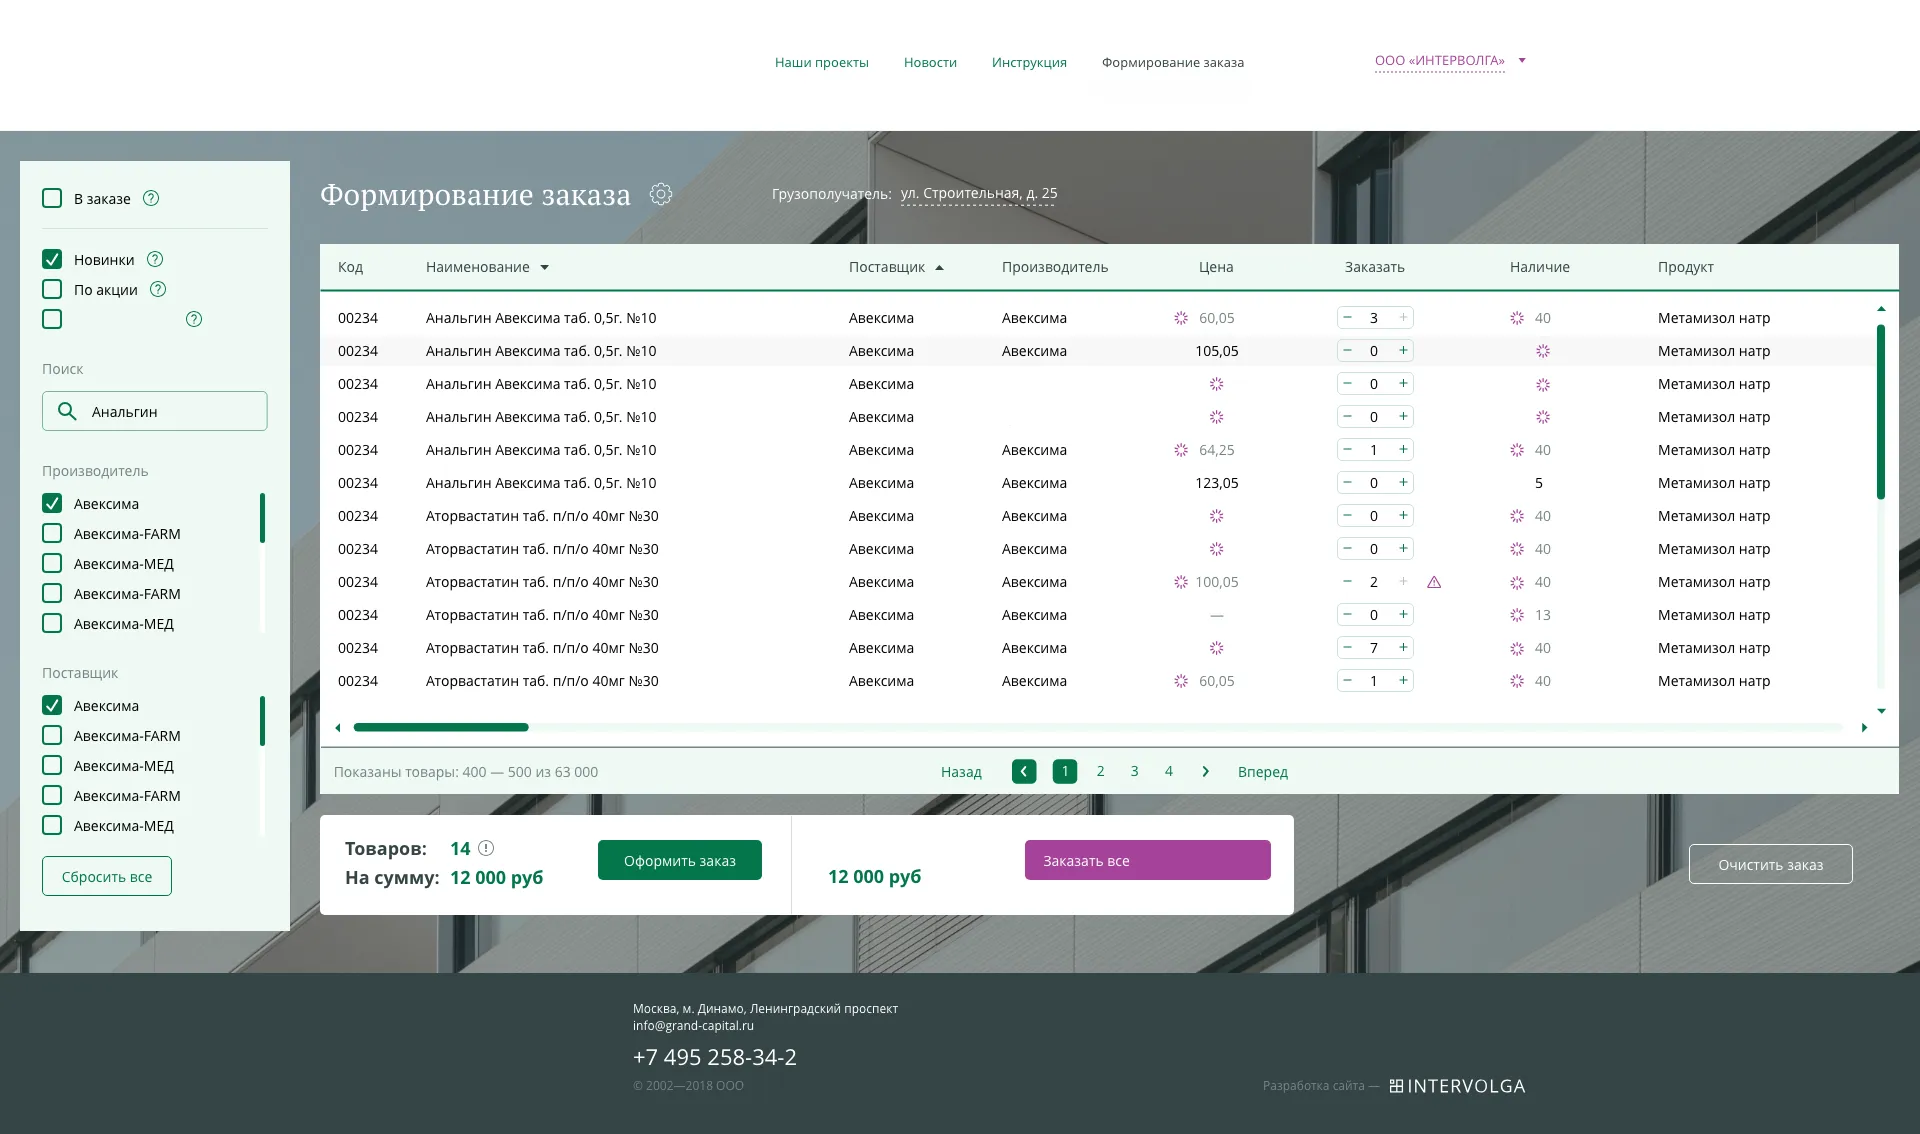Click help icon beside По акции
Viewport: 1920px width, 1134px height.
click(158, 289)
